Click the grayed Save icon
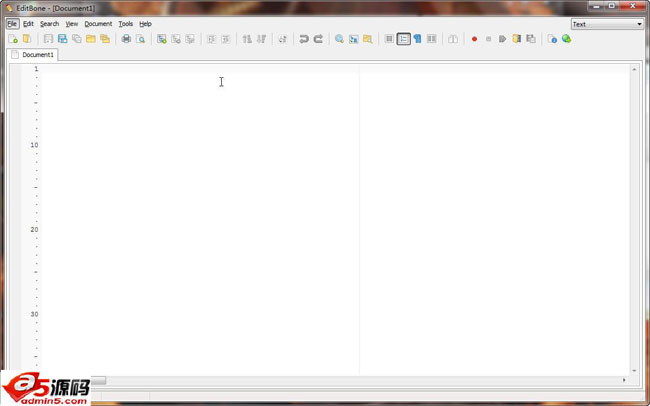This screenshot has height=406, width=650. [48, 39]
